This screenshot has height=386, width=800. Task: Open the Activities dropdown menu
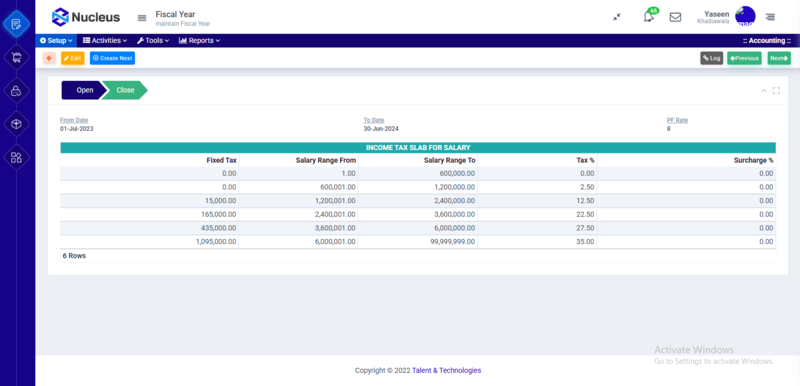pyautogui.click(x=105, y=41)
